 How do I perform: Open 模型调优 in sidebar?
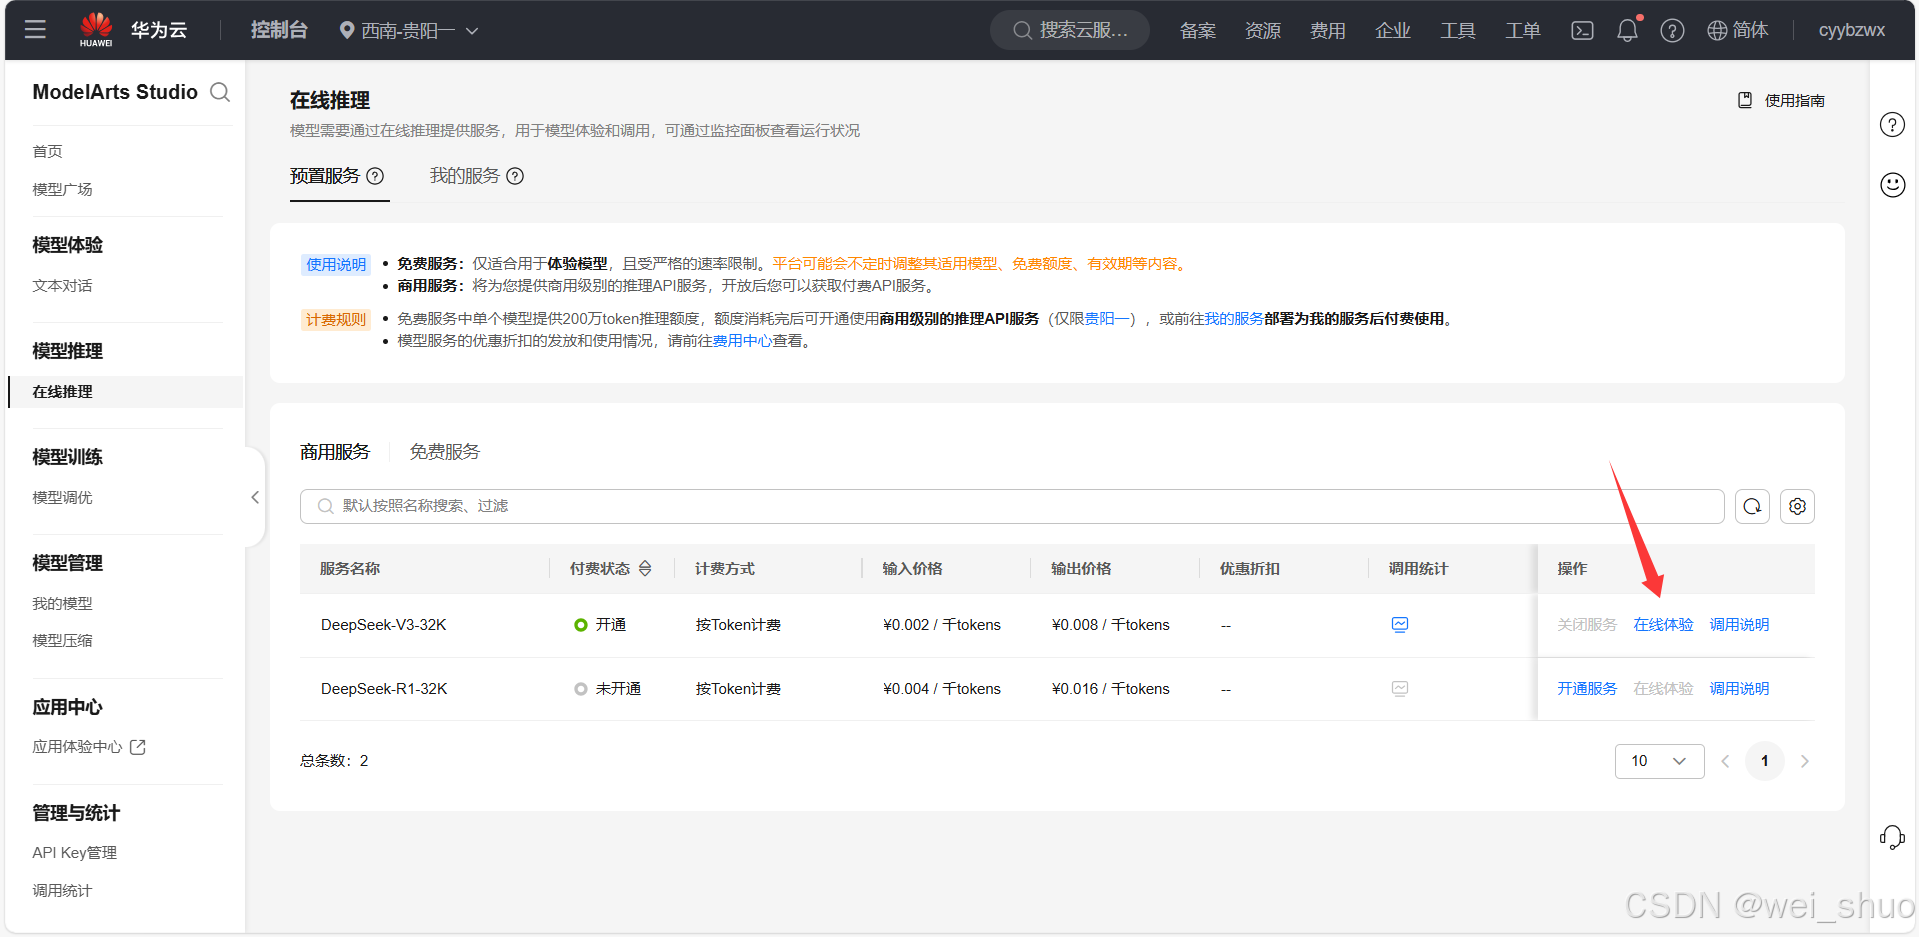point(62,498)
